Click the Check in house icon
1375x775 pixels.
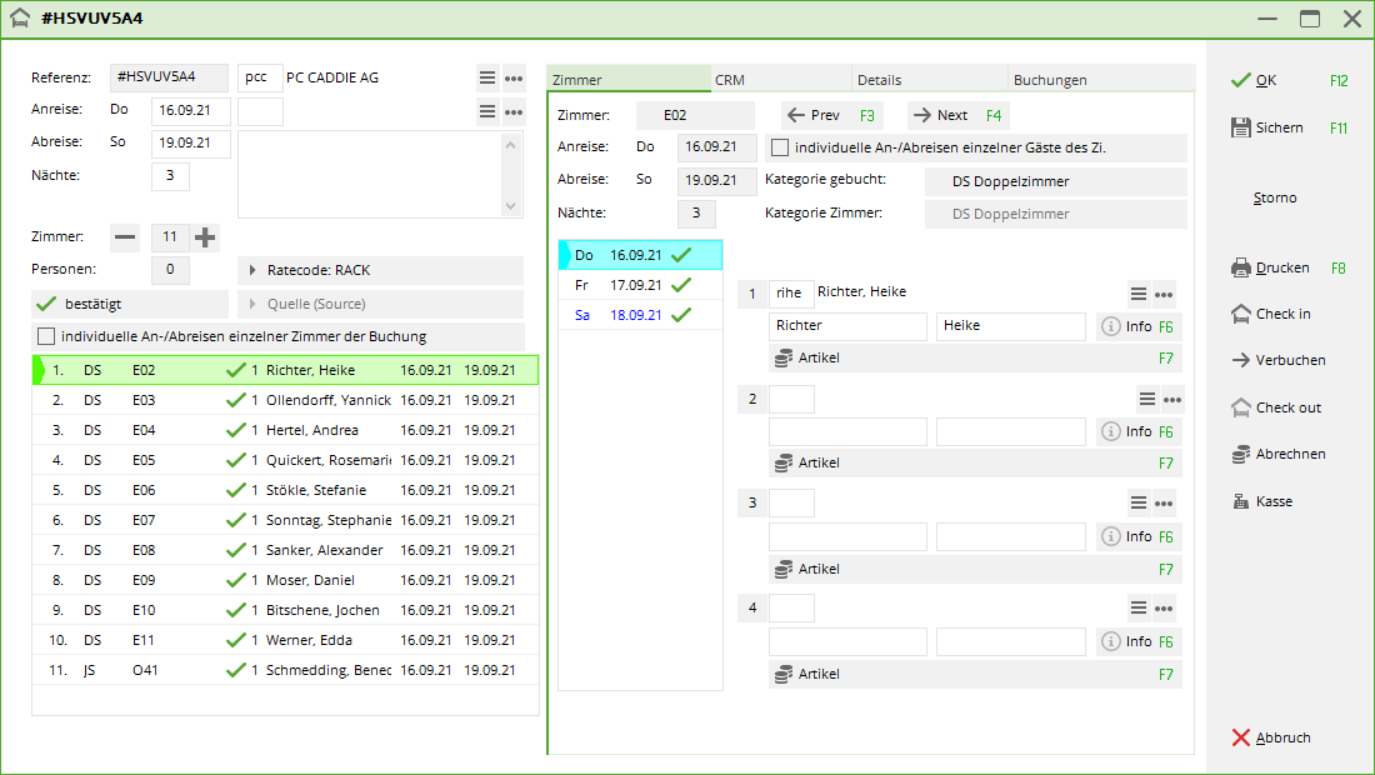tap(1241, 314)
